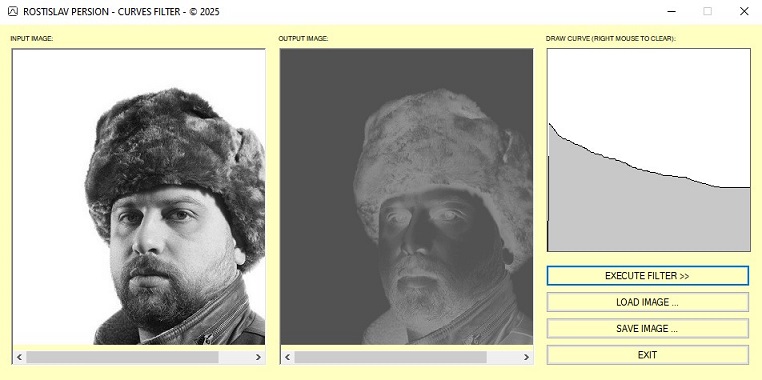Click the Execute Filter button
This screenshot has width=762, height=380.
[x=647, y=276]
